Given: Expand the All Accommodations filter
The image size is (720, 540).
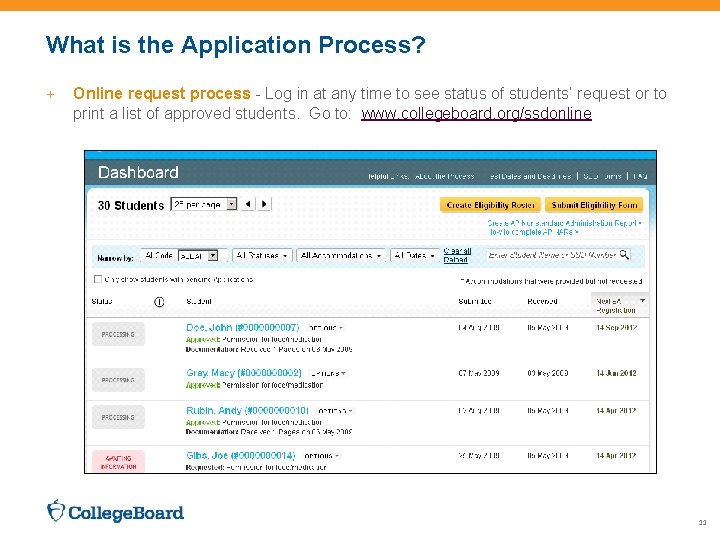Looking at the screenshot, I should click(x=341, y=255).
